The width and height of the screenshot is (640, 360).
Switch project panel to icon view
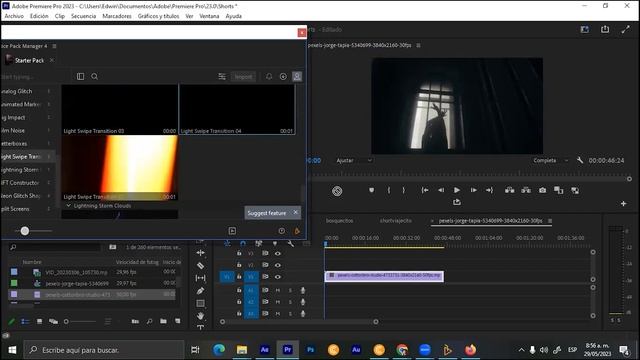pos(39,322)
